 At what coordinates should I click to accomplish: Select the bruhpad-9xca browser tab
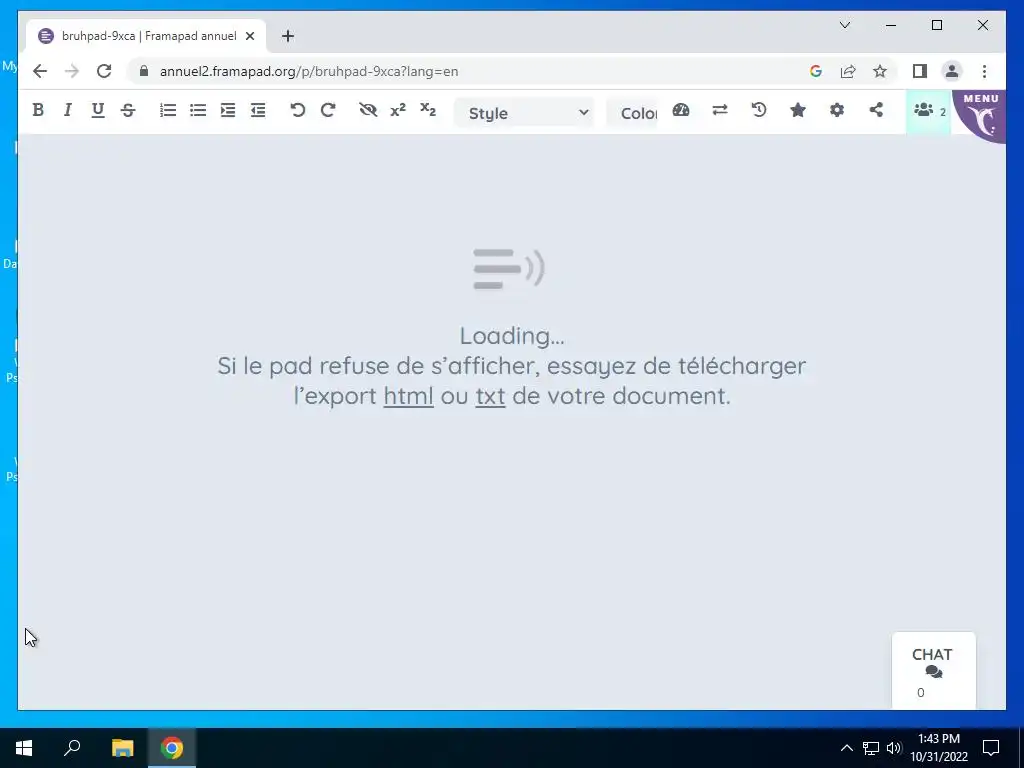[x=146, y=36]
